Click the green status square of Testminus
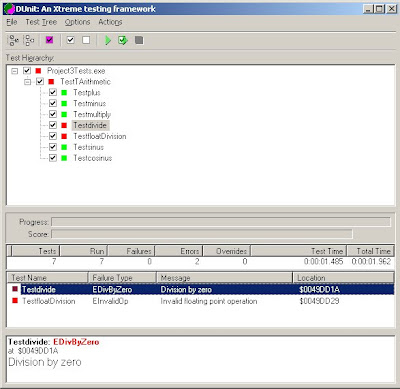400x389 pixels. point(64,103)
